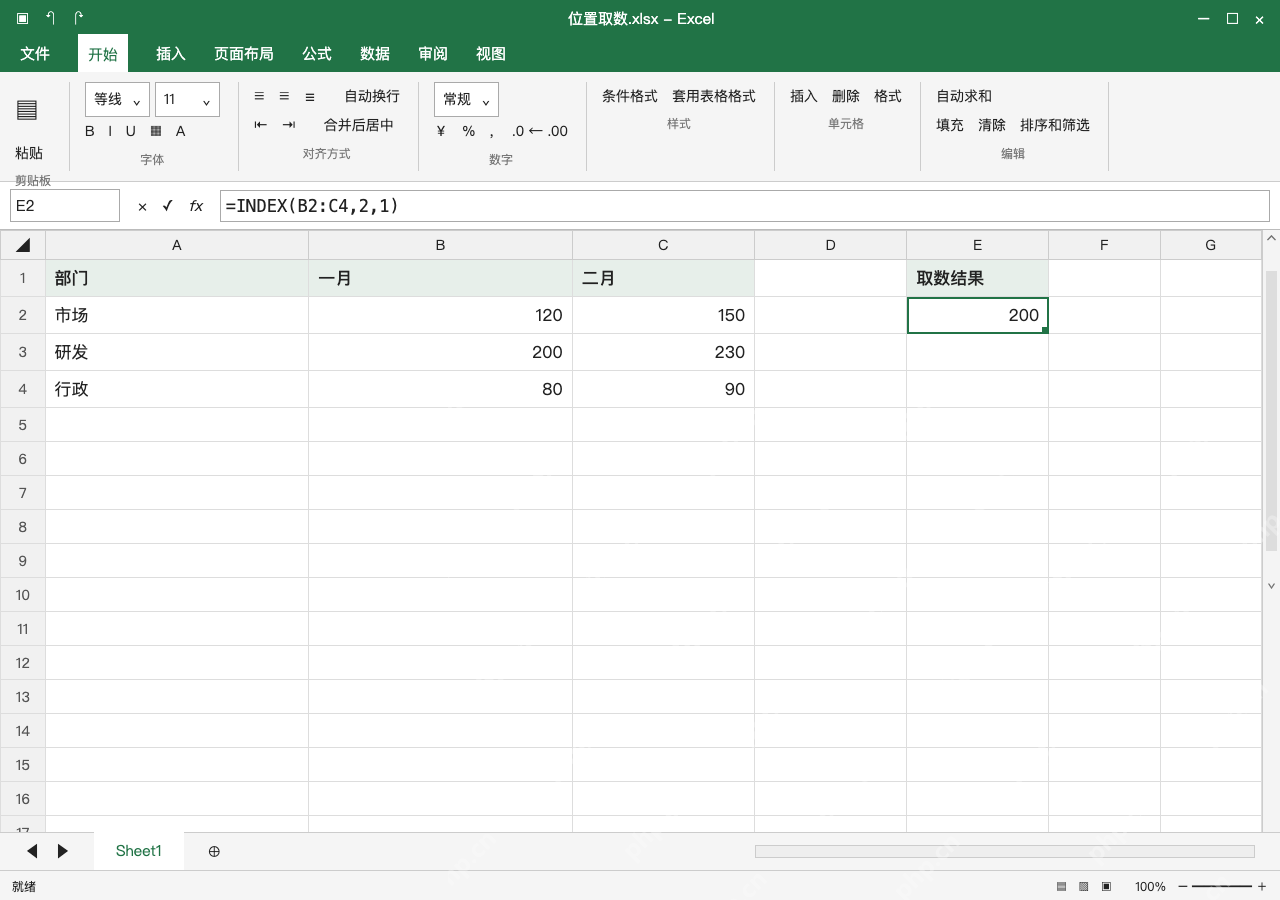The image size is (1280, 900).
Task: Select the Sheet1 tab
Action: tap(139, 851)
